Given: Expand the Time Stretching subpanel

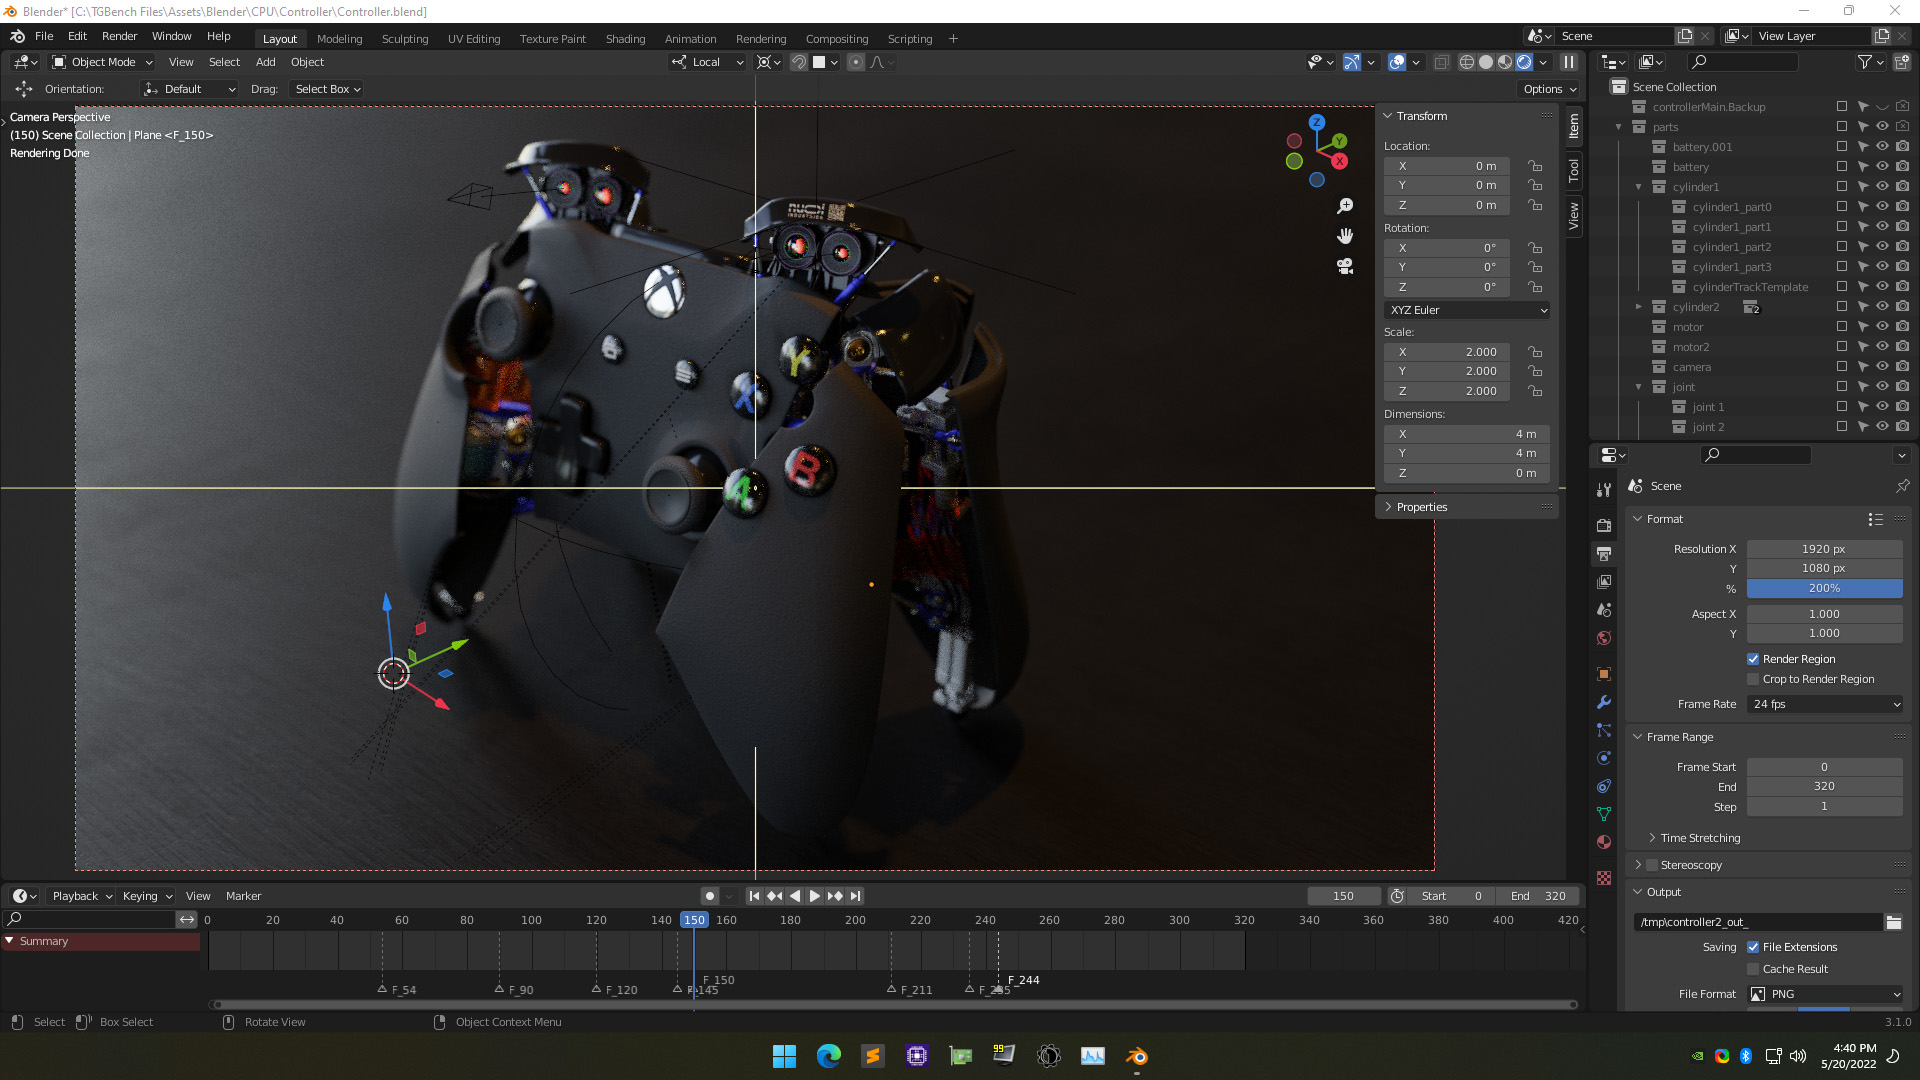Looking at the screenshot, I should coord(1652,838).
